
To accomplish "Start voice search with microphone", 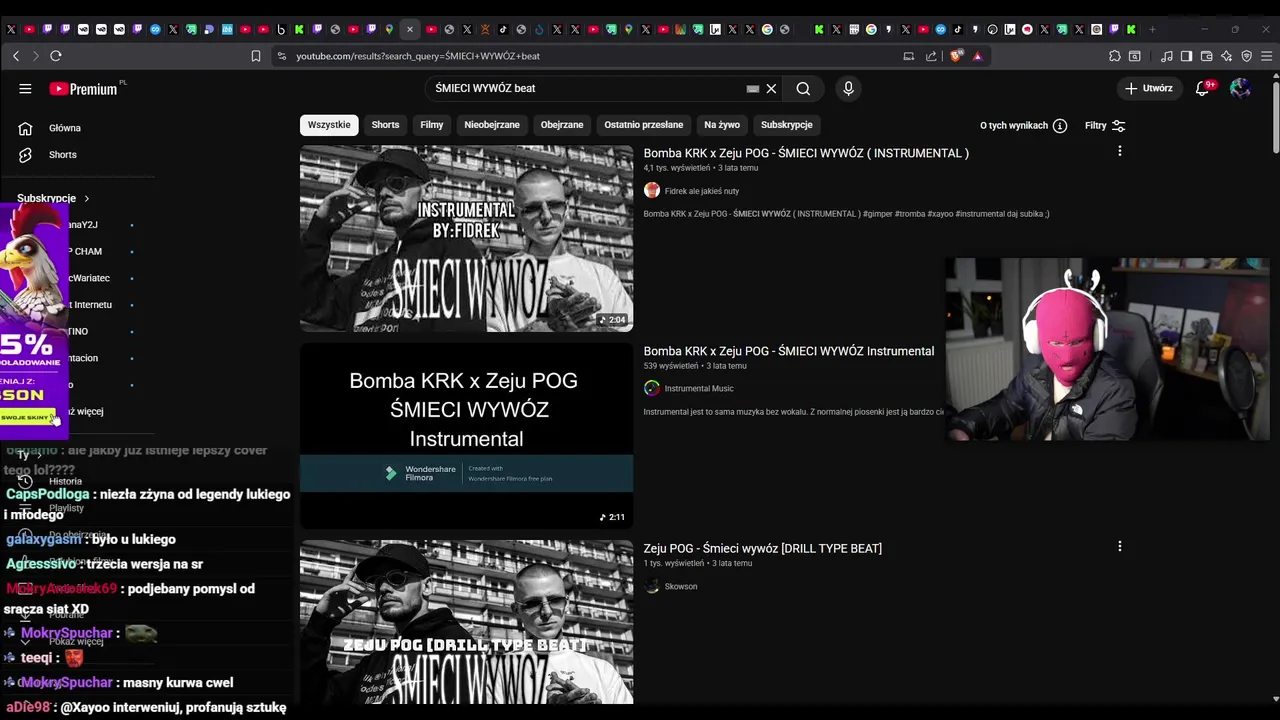I will 848,89.
